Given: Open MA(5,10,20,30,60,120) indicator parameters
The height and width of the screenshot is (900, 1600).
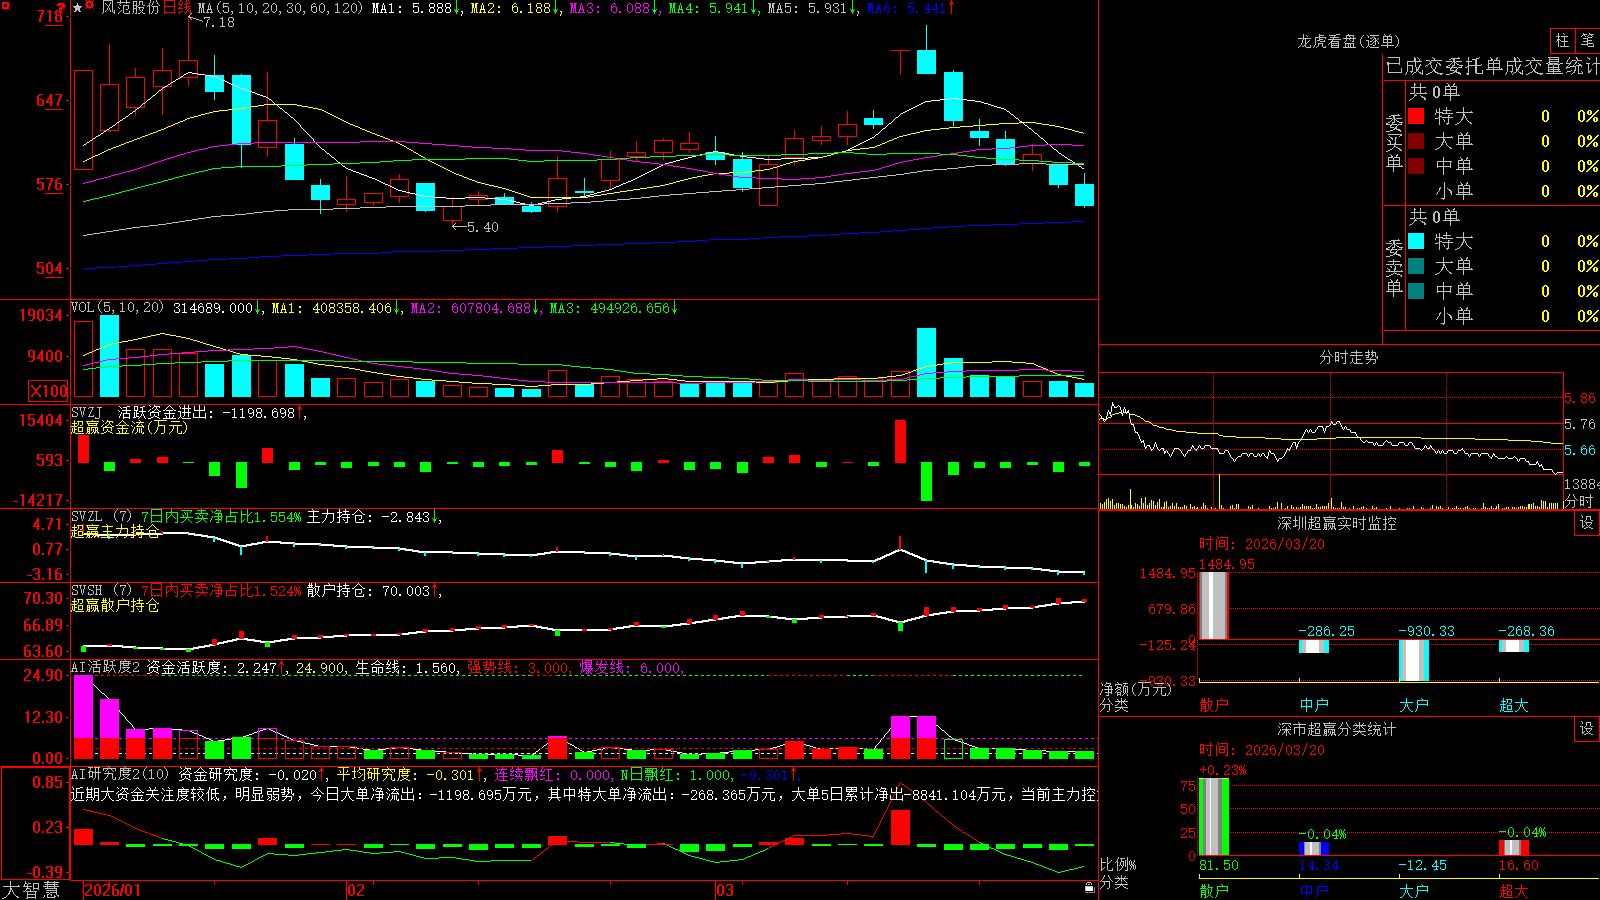Looking at the screenshot, I should tap(280, 8).
